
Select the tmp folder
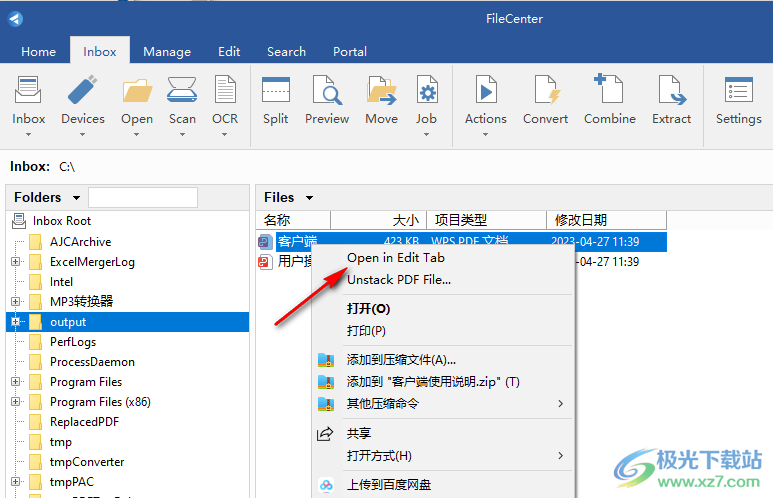tap(61, 442)
